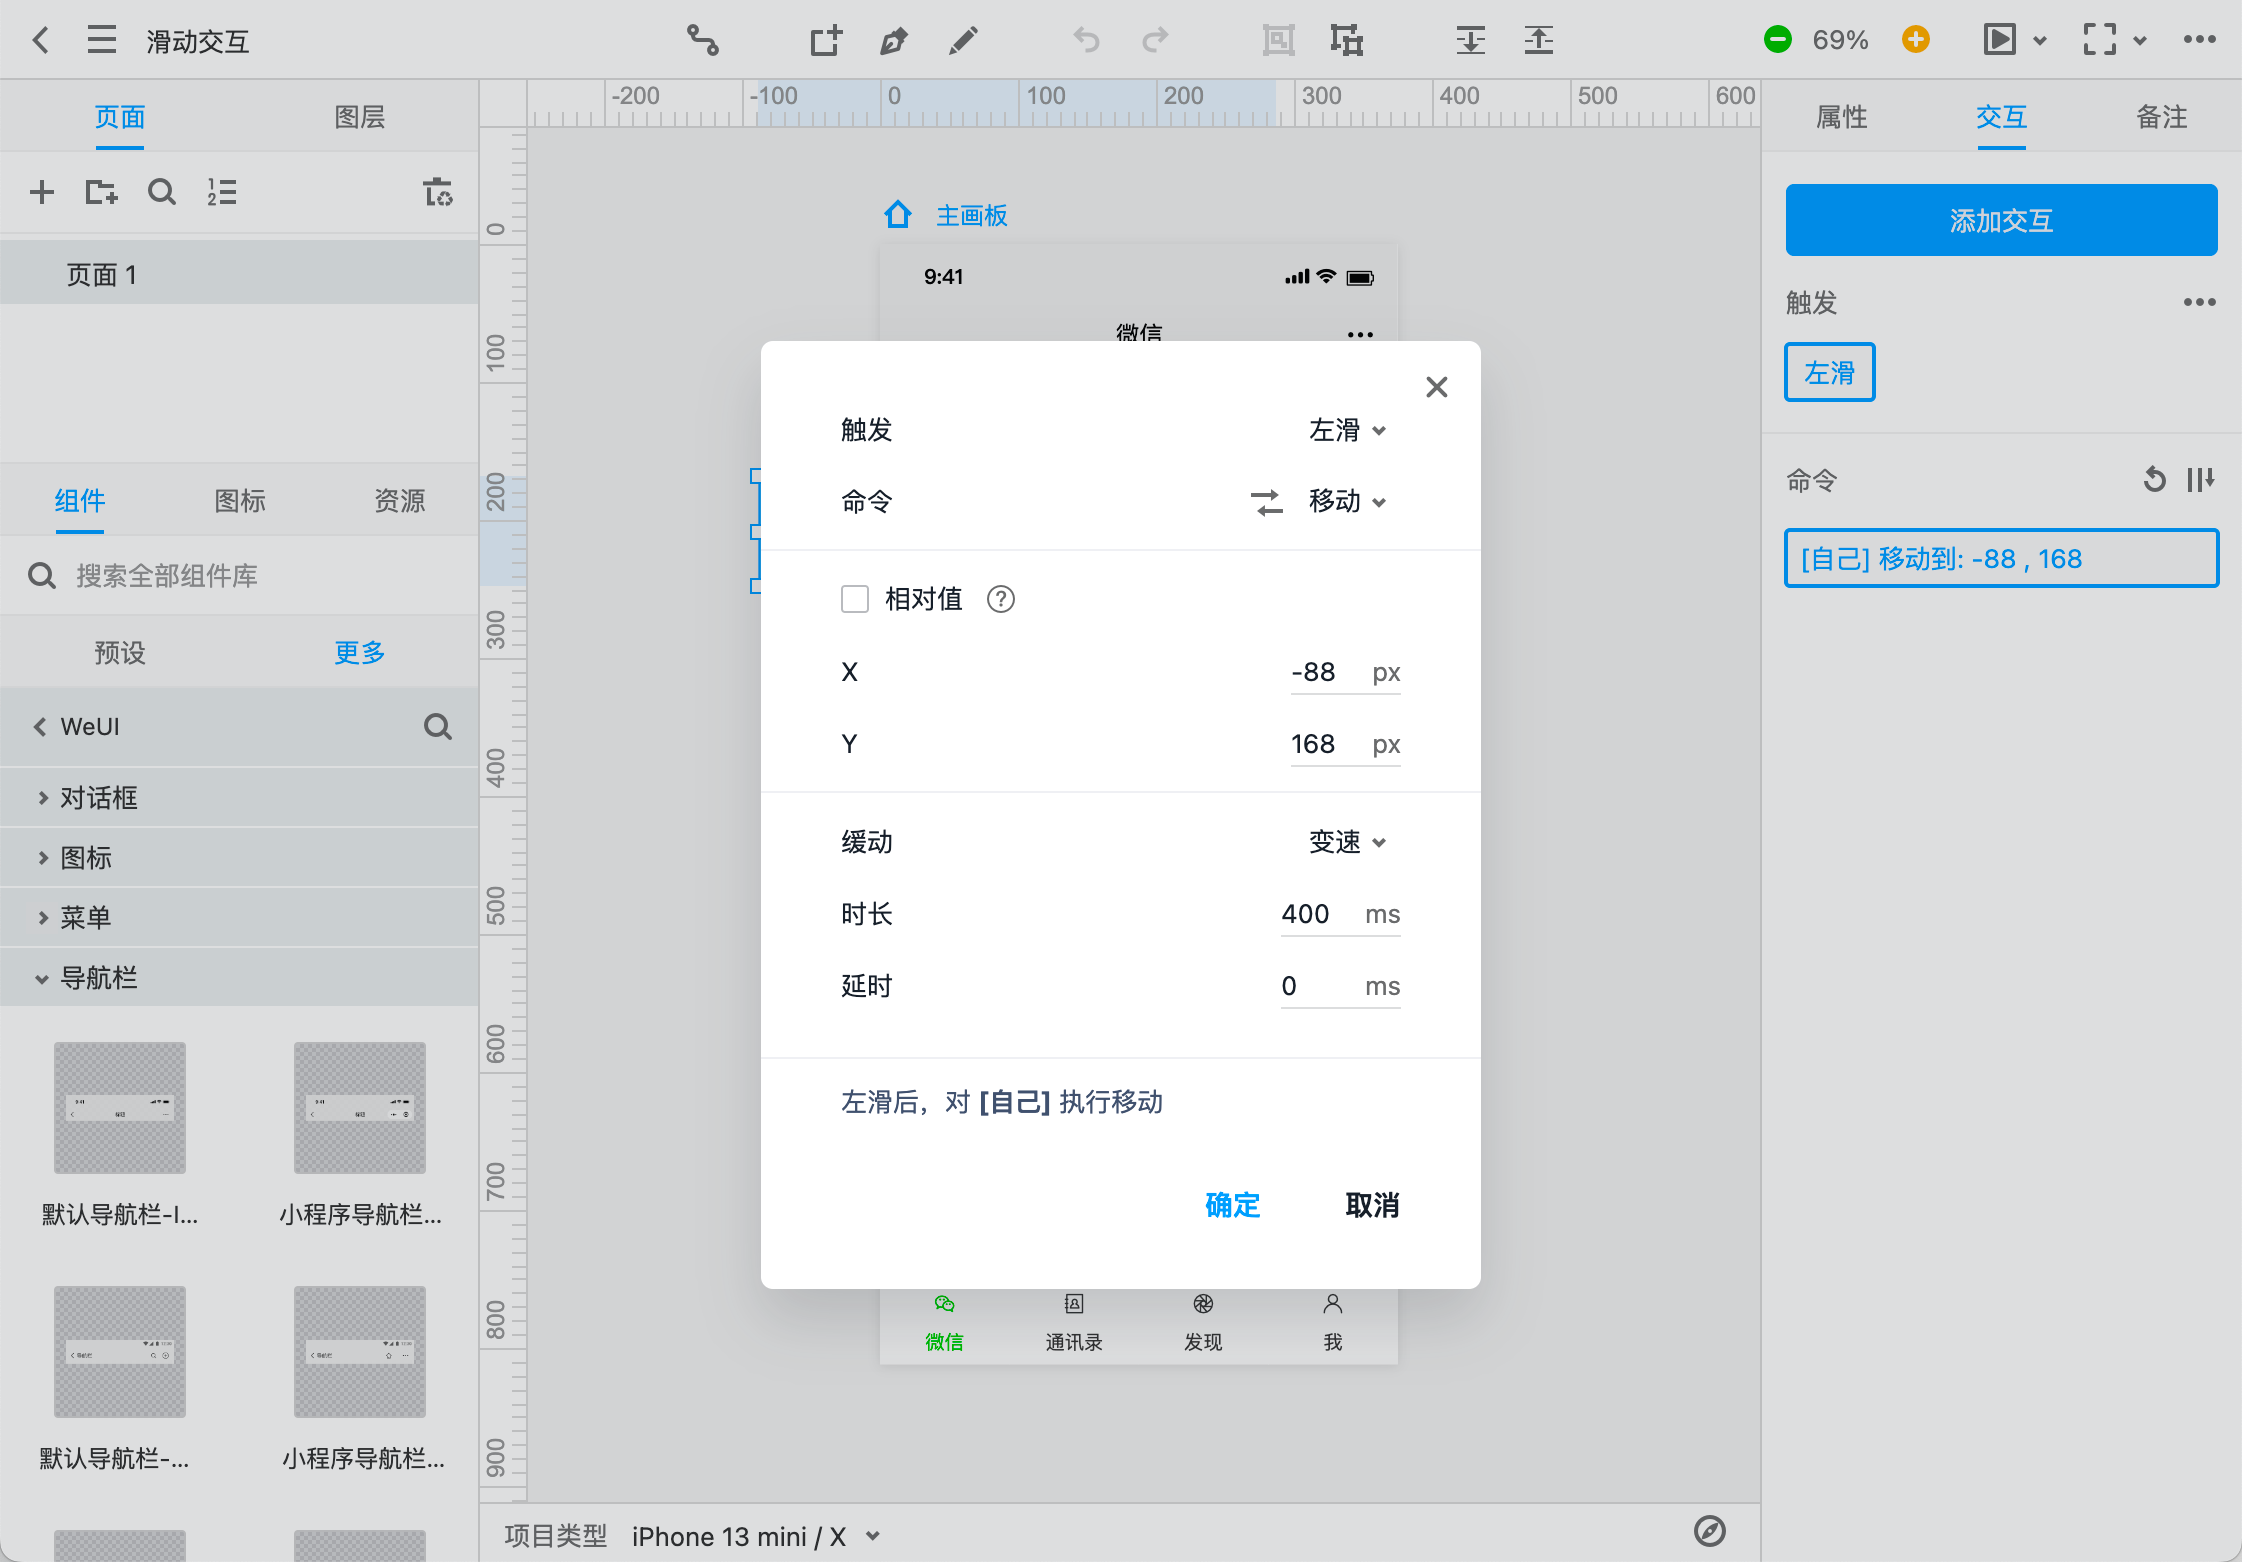Select the 默认导航栏 component thumbnail
Image resolution: width=2242 pixels, height=1562 pixels.
[119, 1108]
